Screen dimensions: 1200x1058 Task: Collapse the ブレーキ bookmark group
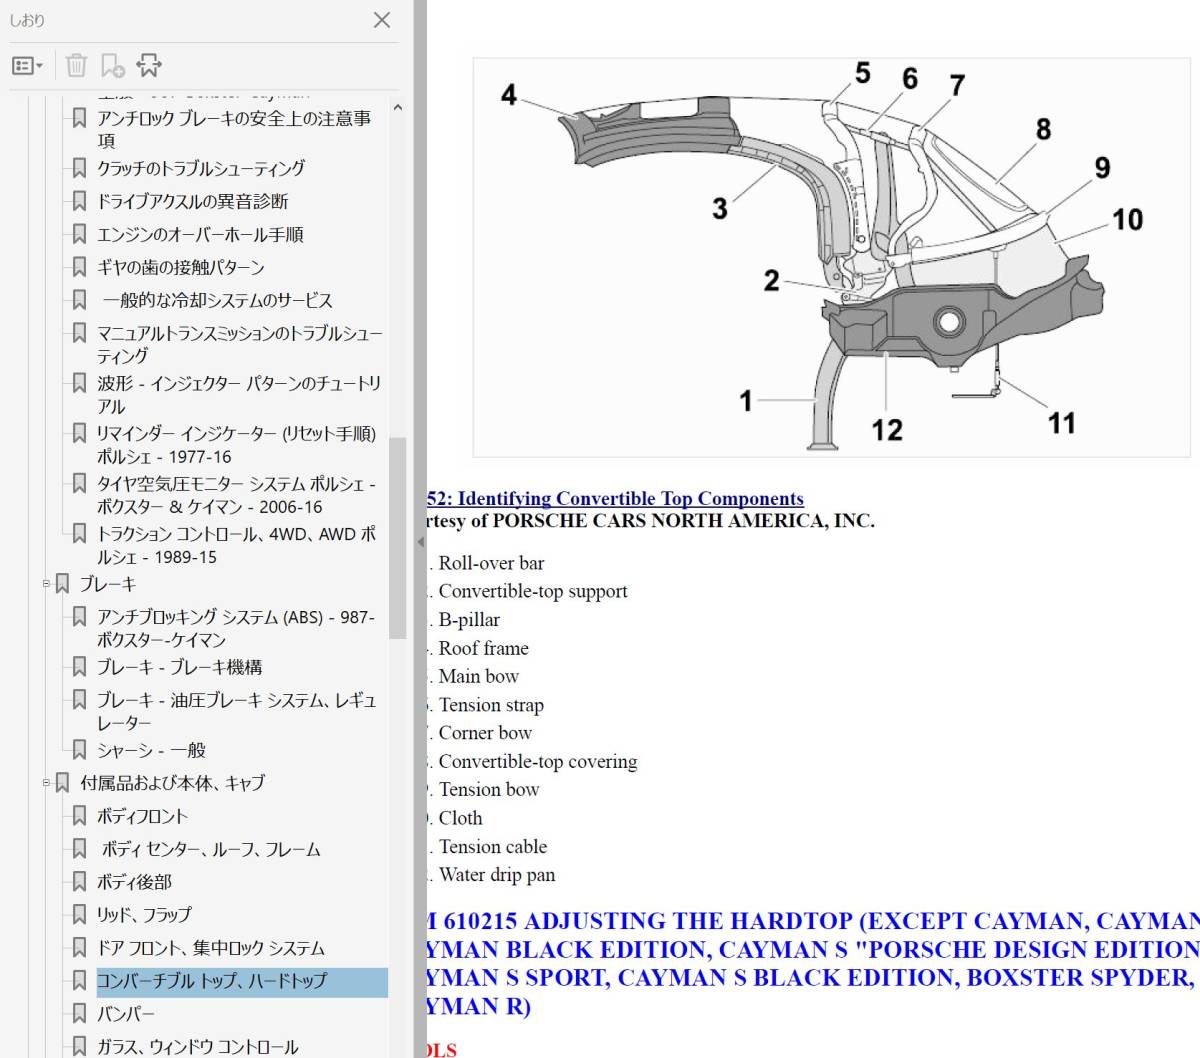click(46, 583)
